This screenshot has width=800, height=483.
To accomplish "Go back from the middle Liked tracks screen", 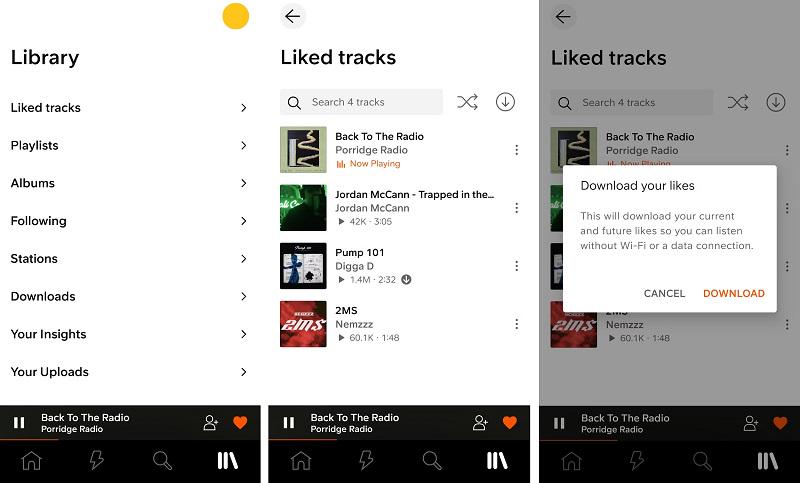I will pyautogui.click(x=292, y=16).
